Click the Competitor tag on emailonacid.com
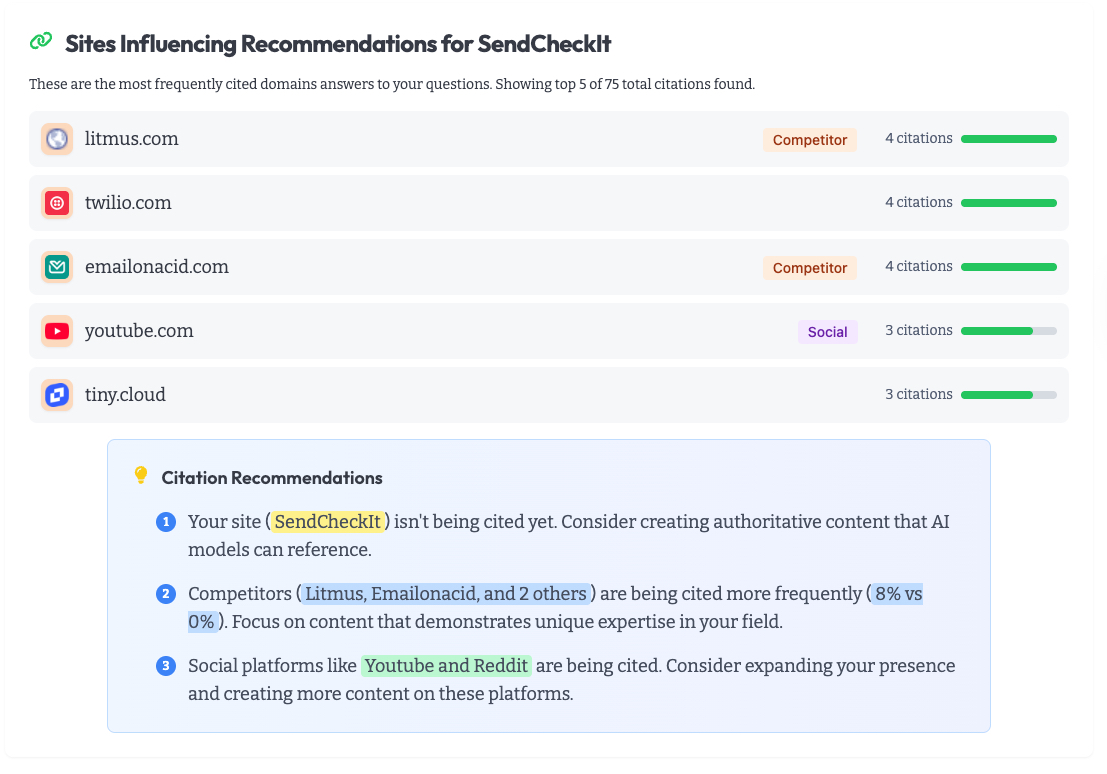The width and height of the screenshot is (1107, 774). (810, 268)
